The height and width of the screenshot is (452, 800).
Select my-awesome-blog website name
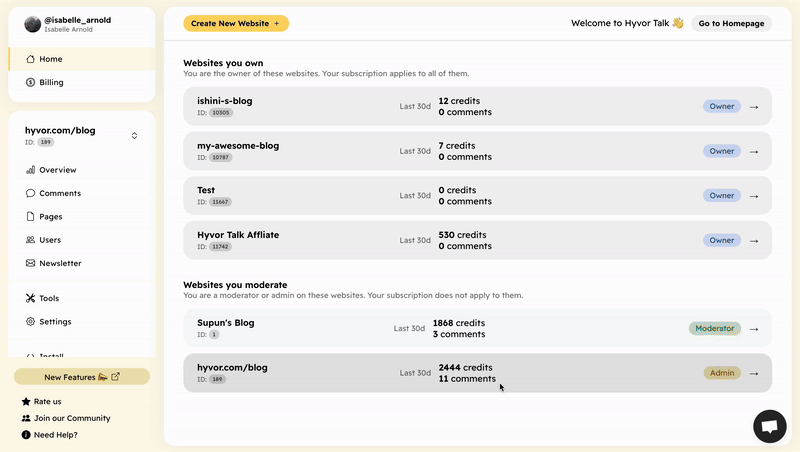[x=238, y=146]
